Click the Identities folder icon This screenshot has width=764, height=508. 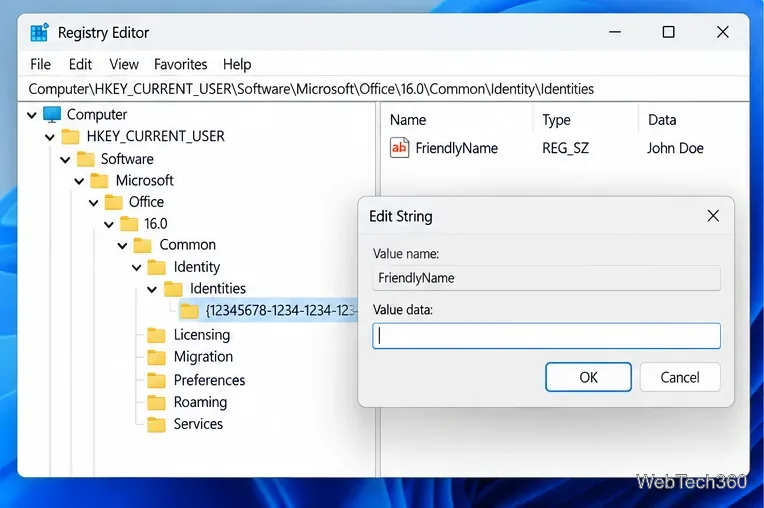coord(173,289)
